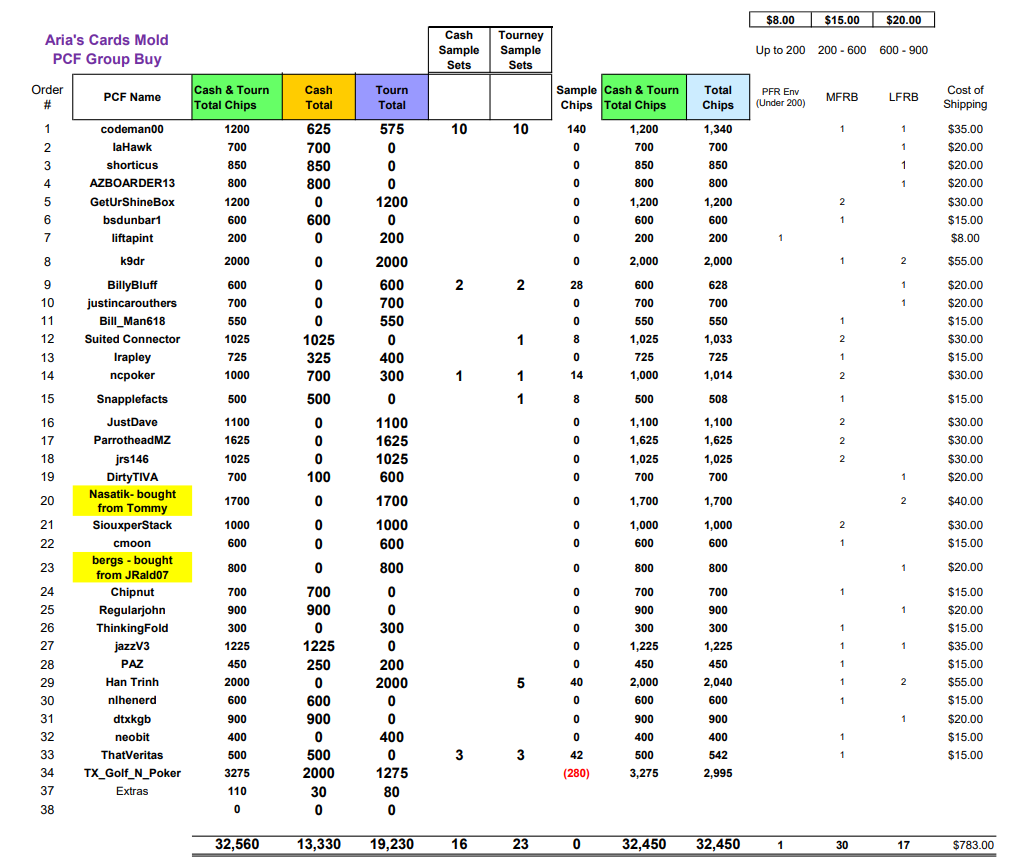Select the $8.00 shipping price cell
1013x868 pixels.
(780, 20)
